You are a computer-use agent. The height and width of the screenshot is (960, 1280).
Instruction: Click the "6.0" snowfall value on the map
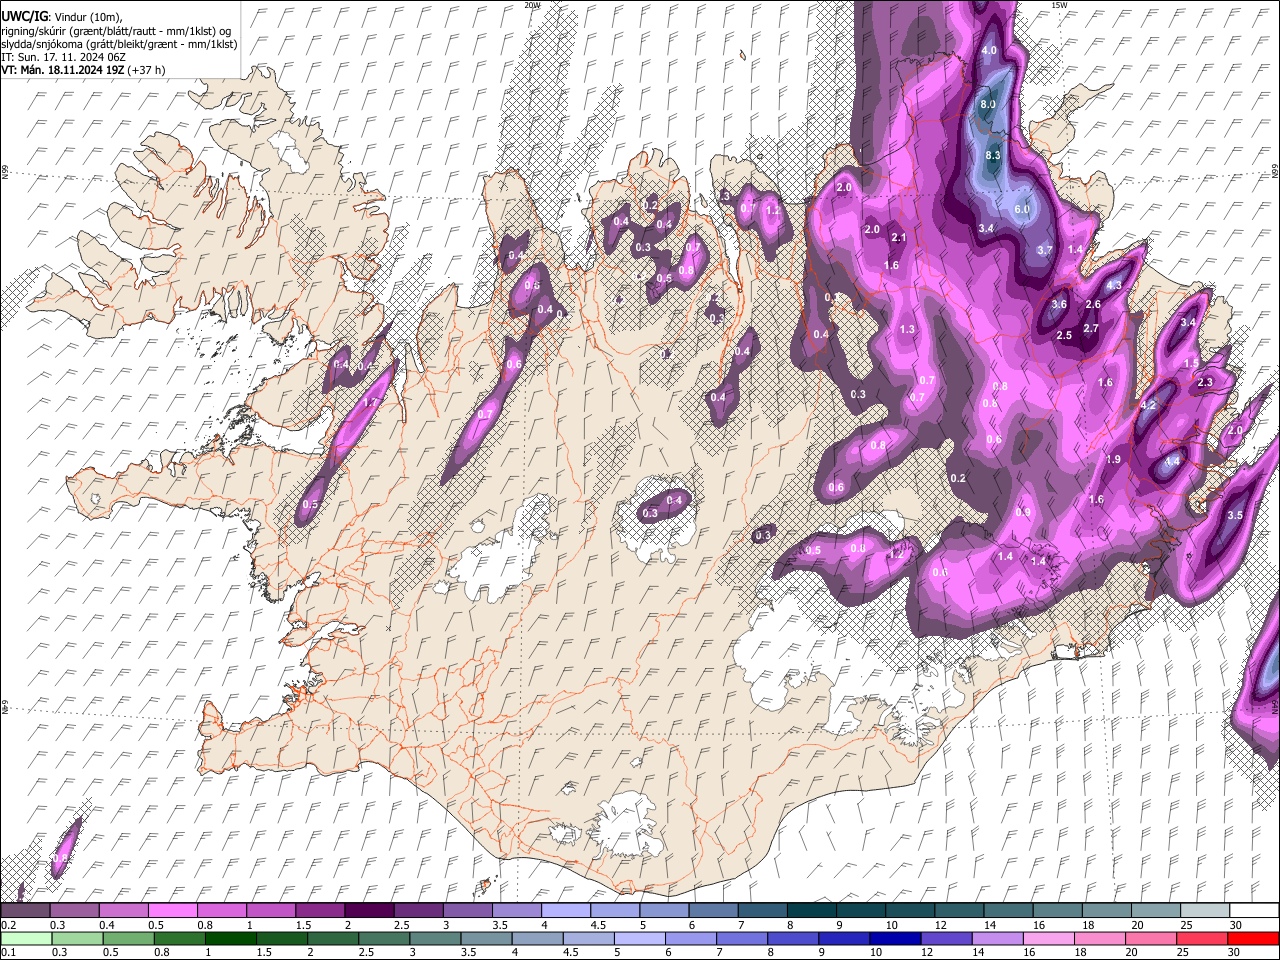tap(1022, 209)
